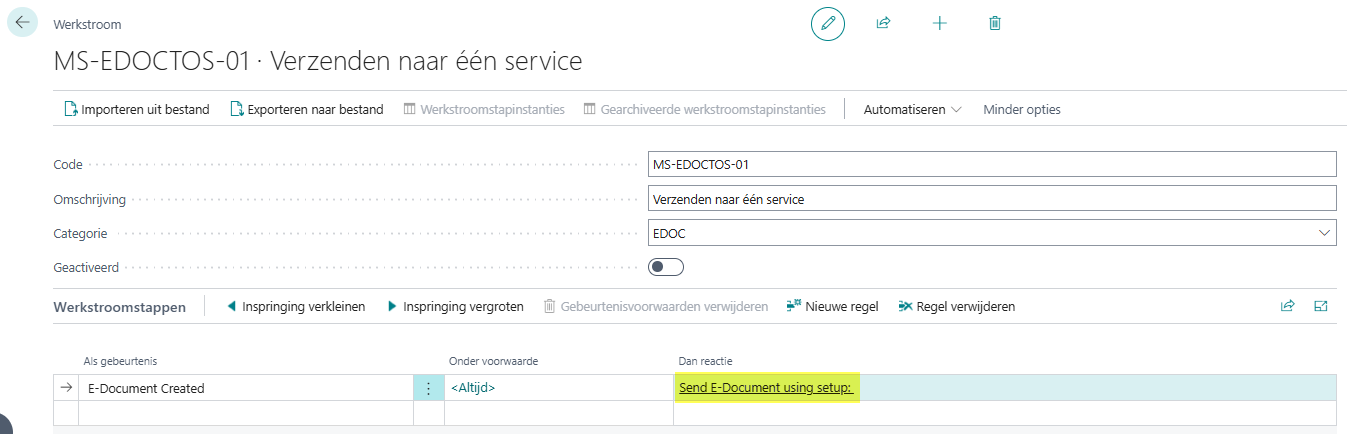Screen dimensions: 1347x434
Task: Toggle the Geactiveerd switch
Action: (666, 267)
